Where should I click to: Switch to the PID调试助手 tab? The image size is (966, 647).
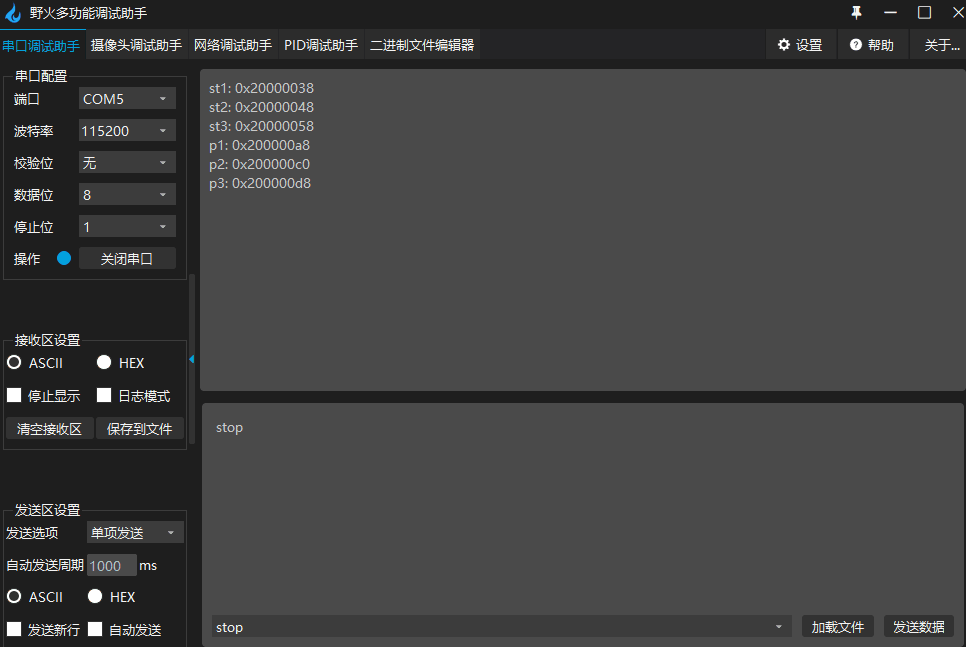point(321,45)
